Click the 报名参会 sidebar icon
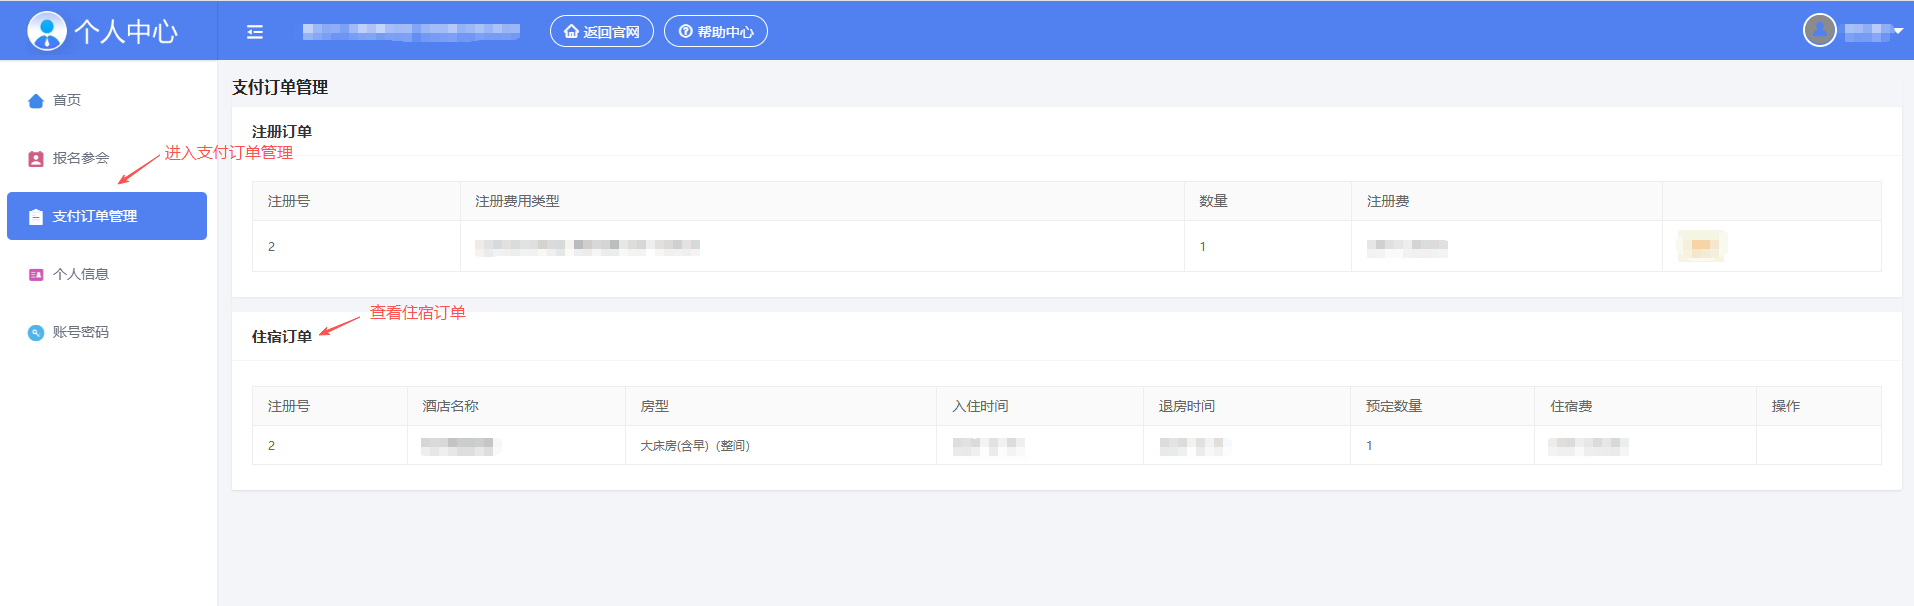This screenshot has height=606, width=1914. (36, 159)
